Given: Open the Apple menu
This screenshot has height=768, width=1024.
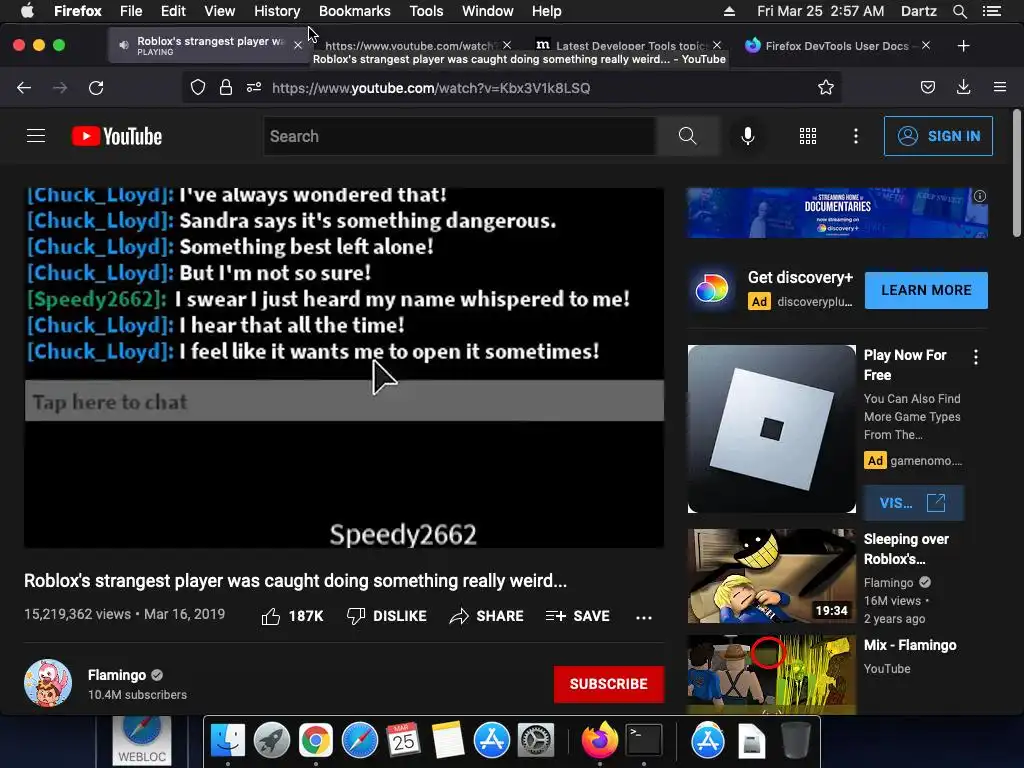Looking at the screenshot, I should tap(27, 11).
